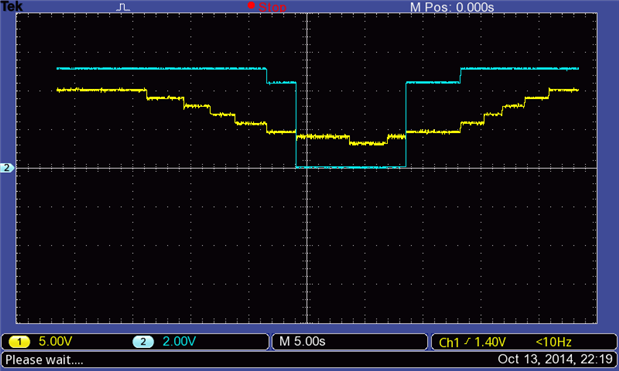Click the M 5.00s timebase readout
The height and width of the screenshot is (371, 619).
pos(302,341)
